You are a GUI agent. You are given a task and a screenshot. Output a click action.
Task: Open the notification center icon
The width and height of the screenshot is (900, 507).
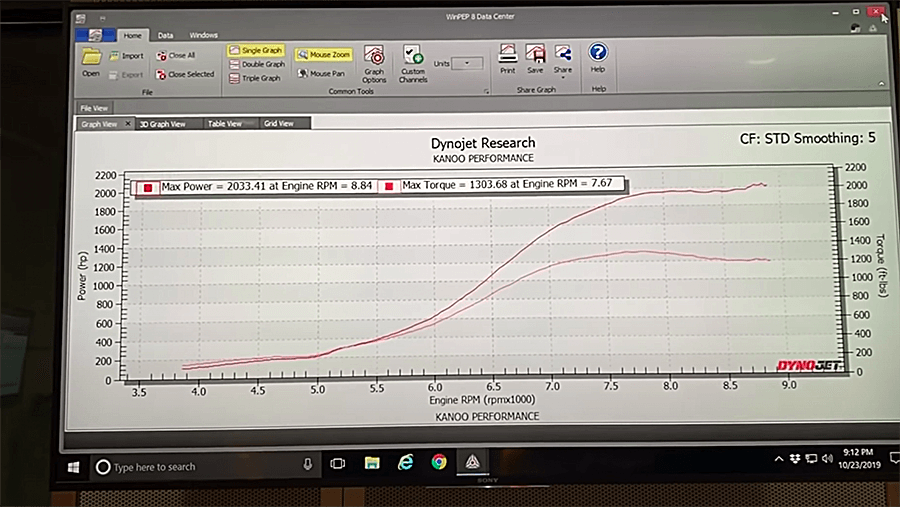point(894,458)
